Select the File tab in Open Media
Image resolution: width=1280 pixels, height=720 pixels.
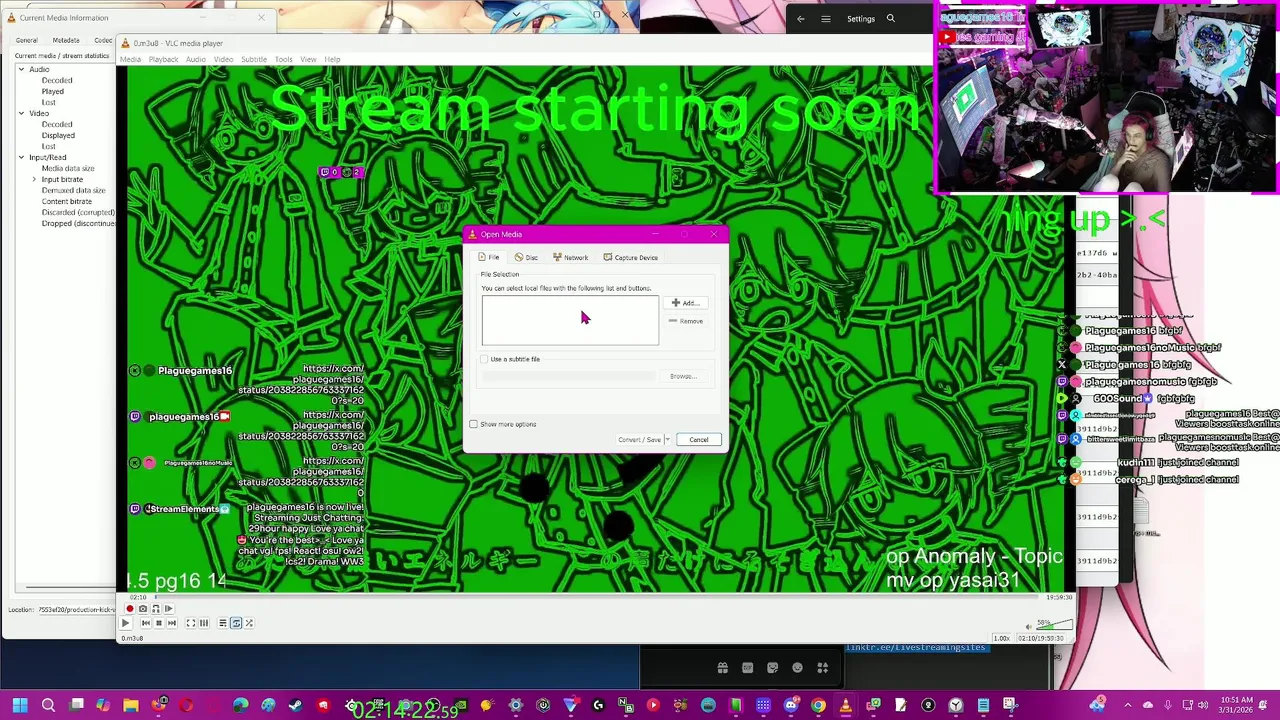(x=489, y=257)
